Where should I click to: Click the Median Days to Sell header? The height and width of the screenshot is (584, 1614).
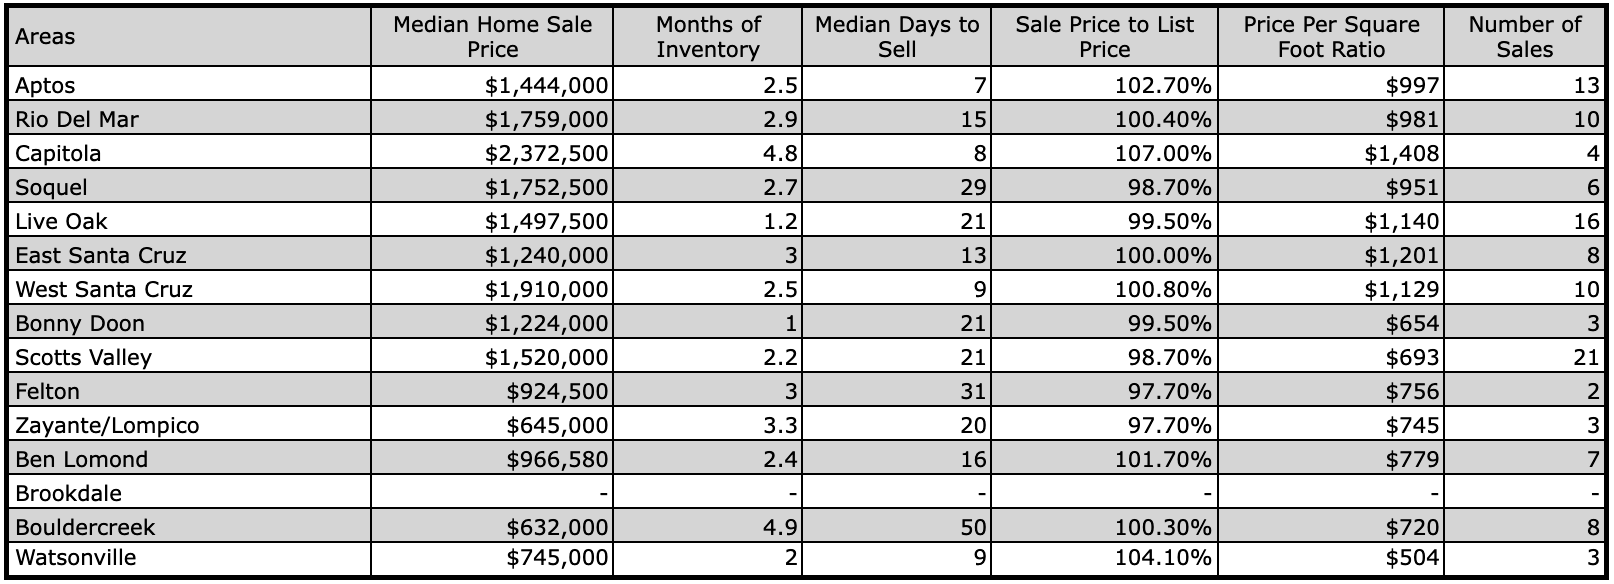896,37
